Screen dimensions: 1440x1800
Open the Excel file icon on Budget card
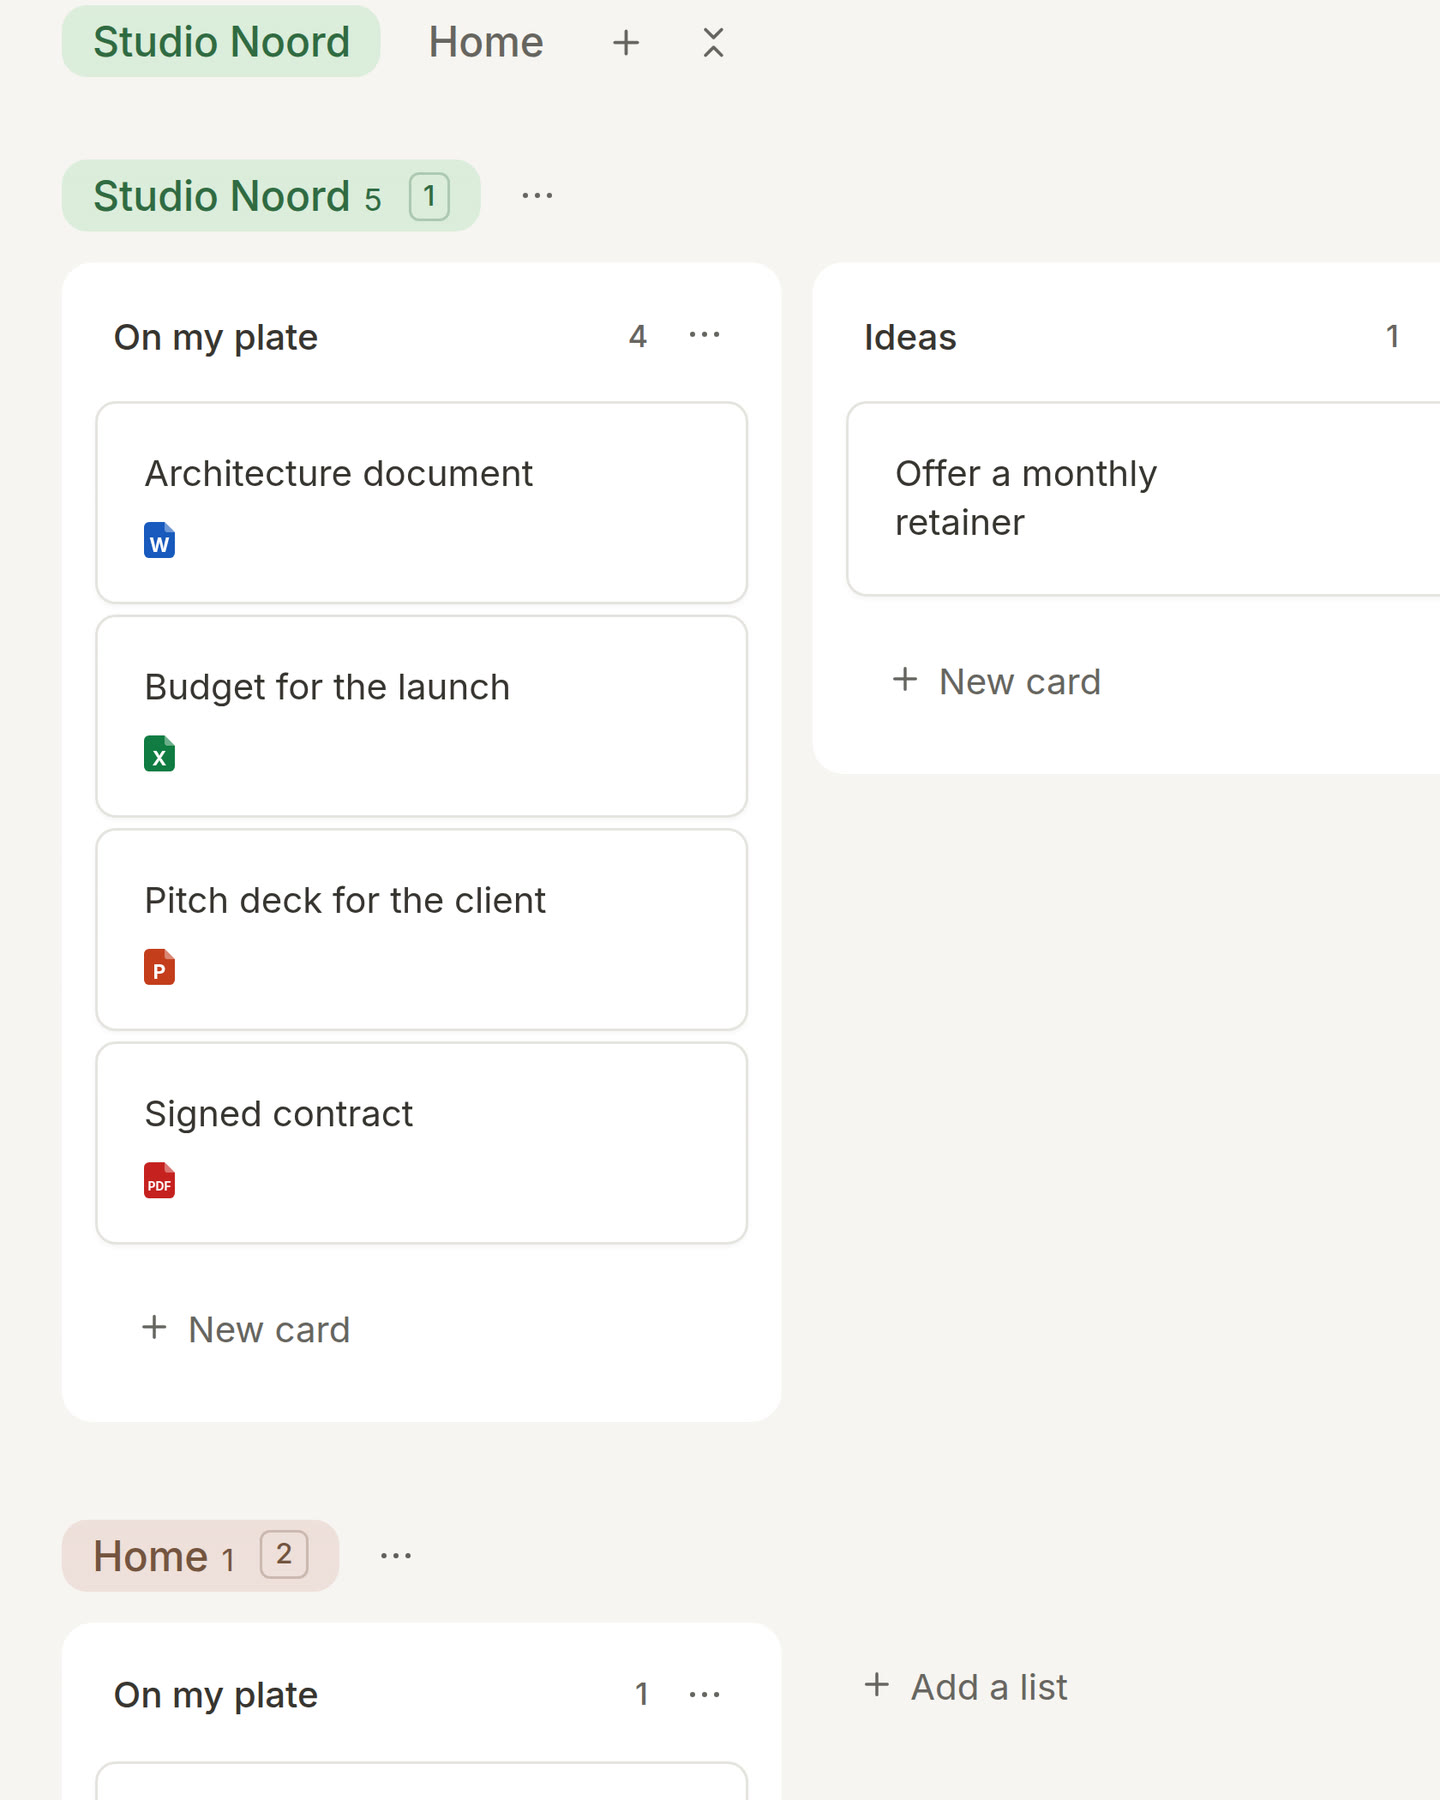point(159,754)
